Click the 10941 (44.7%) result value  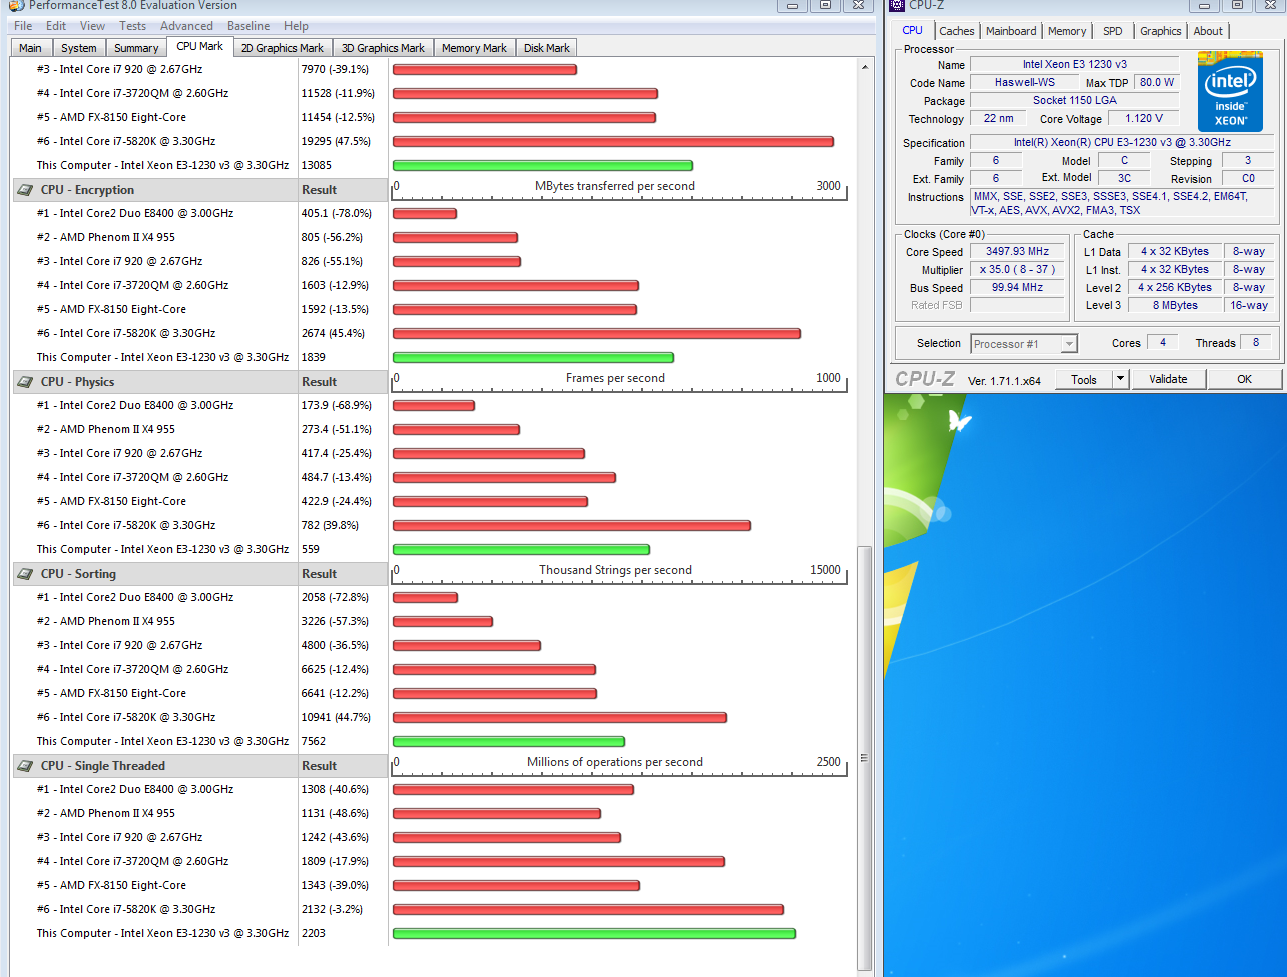336,717
